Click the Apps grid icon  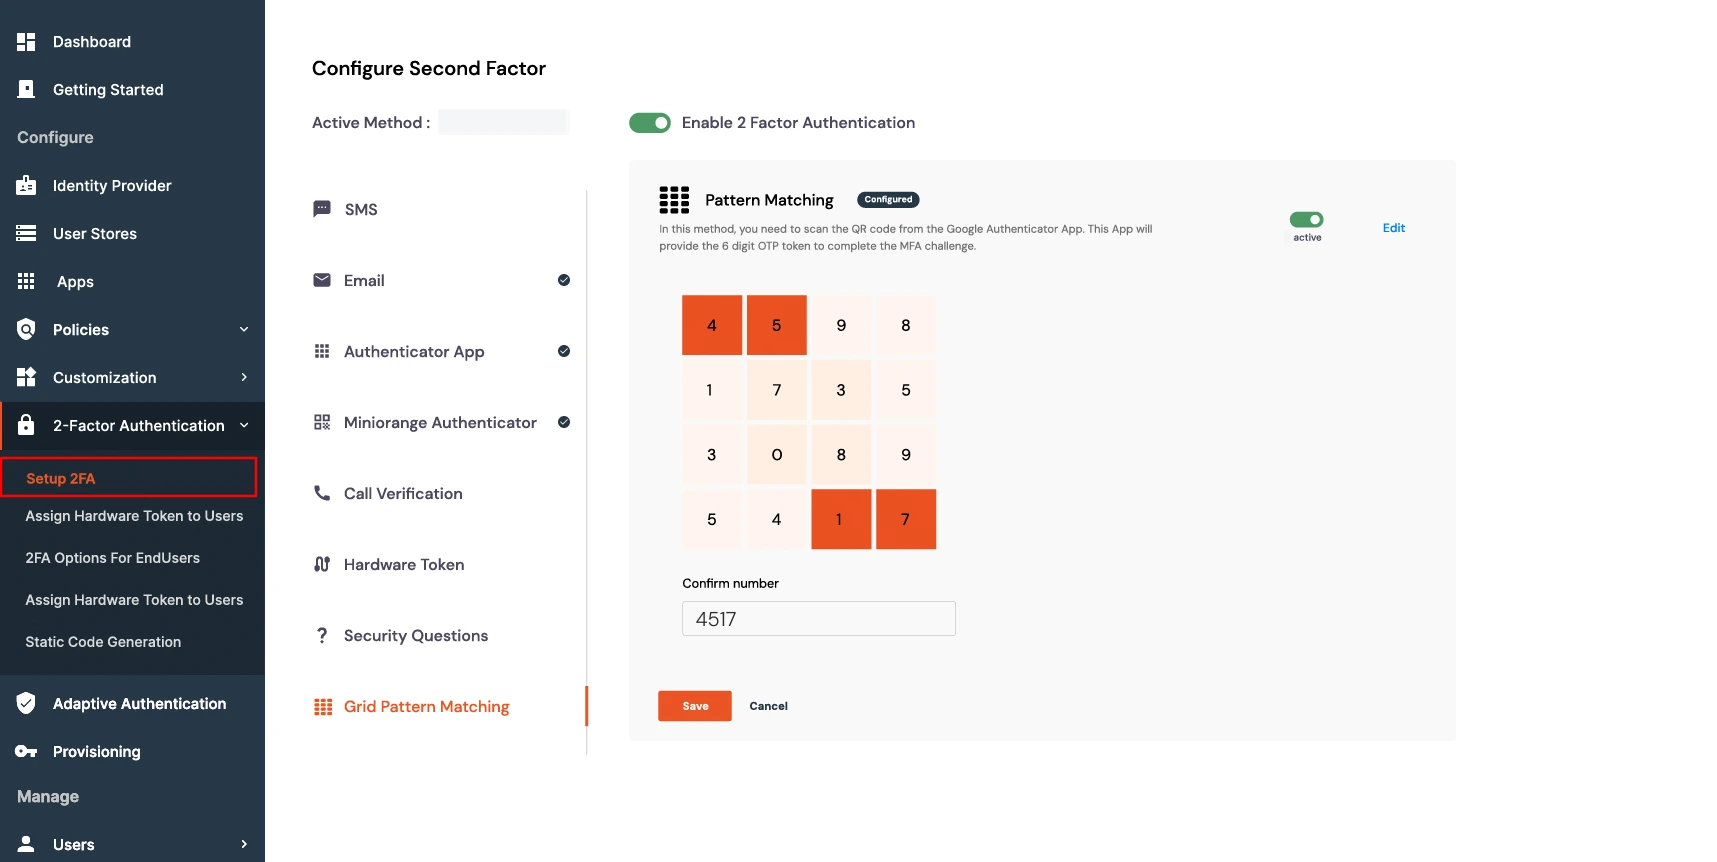pos(26,281)
